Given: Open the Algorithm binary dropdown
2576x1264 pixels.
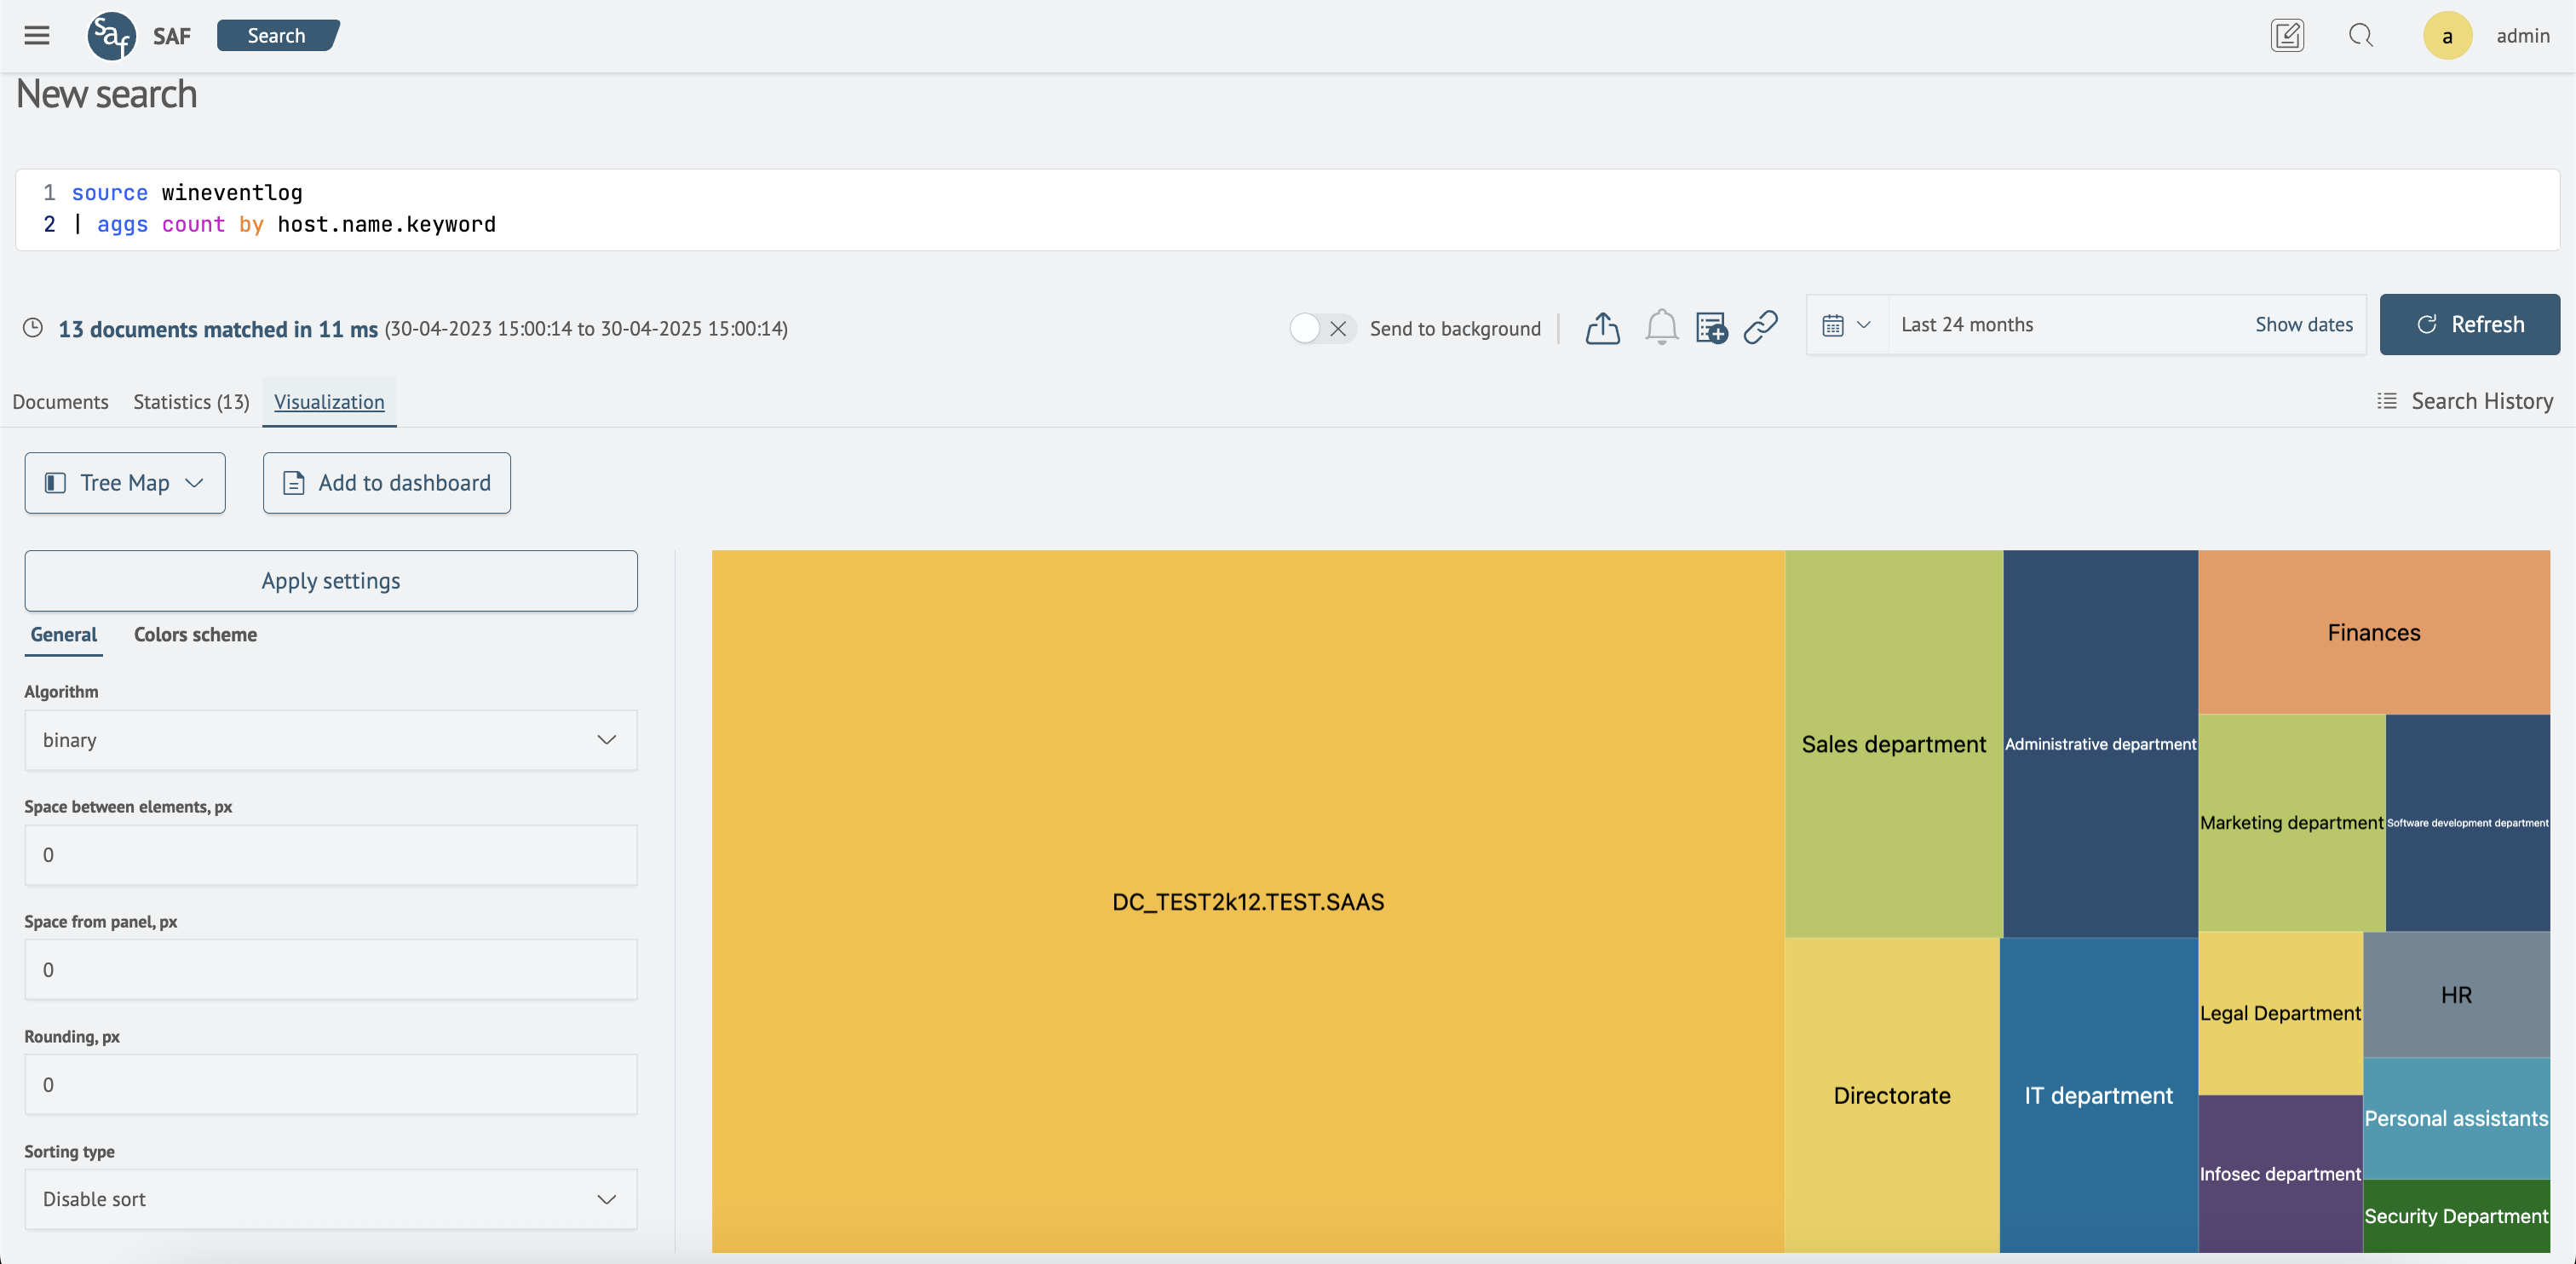Looking at the screenshot, I should pos(330,740).
